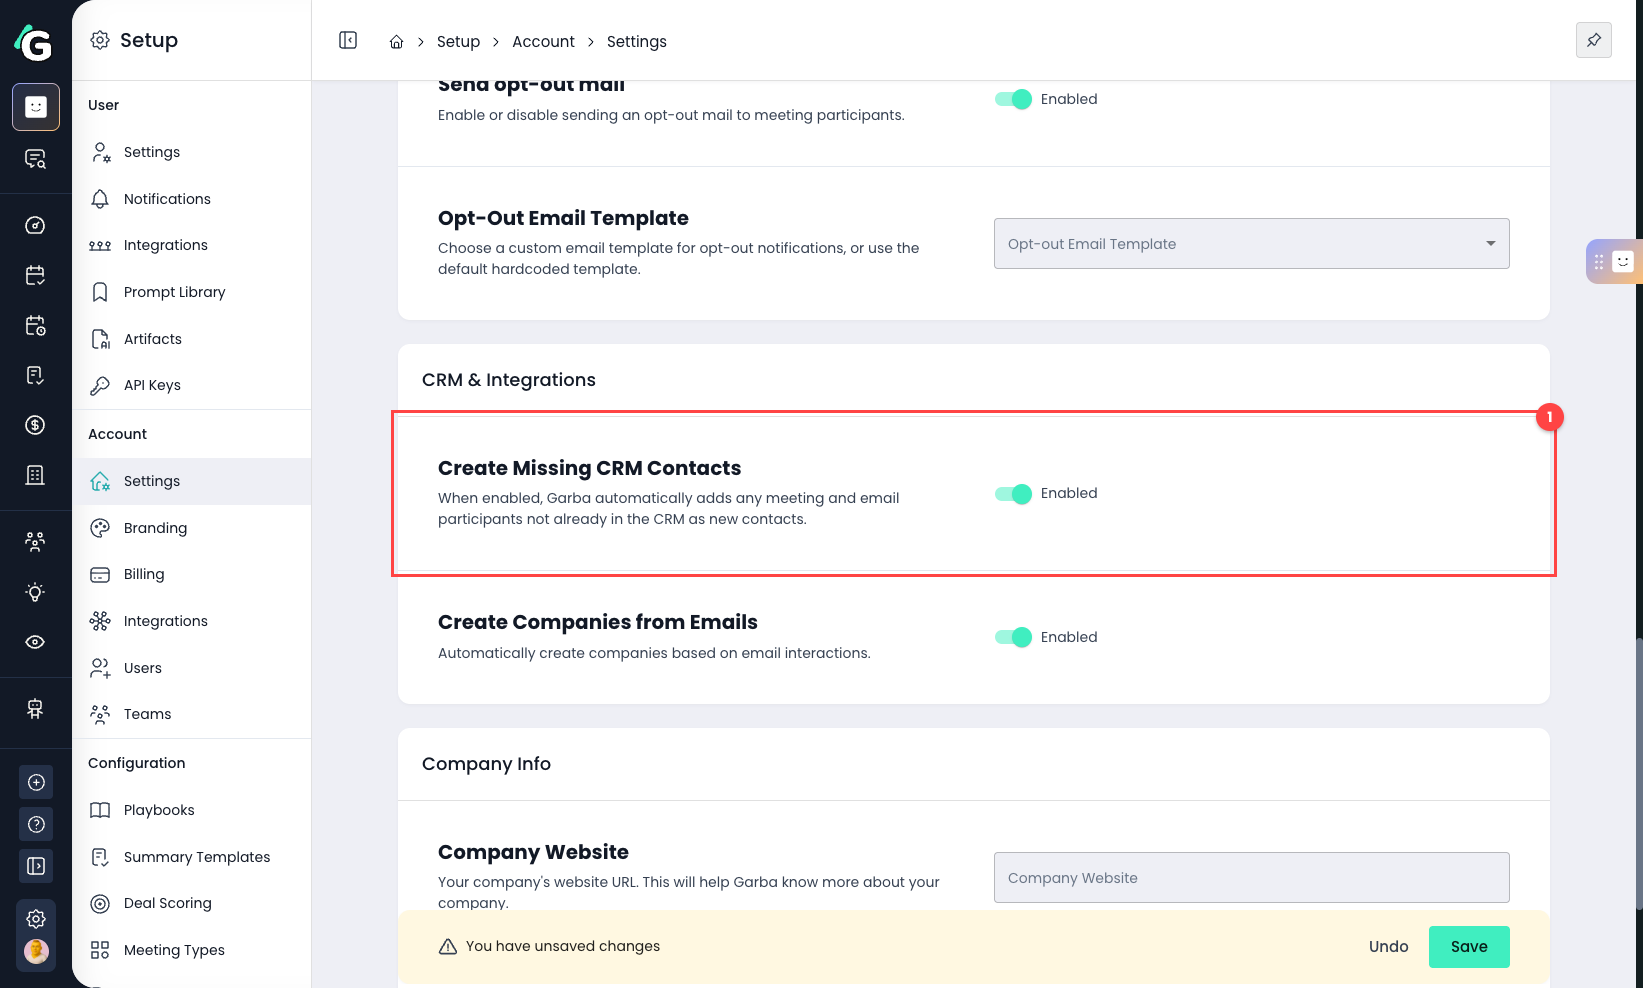Open the dollar deals icon
1643x988 pixels.
36,425
